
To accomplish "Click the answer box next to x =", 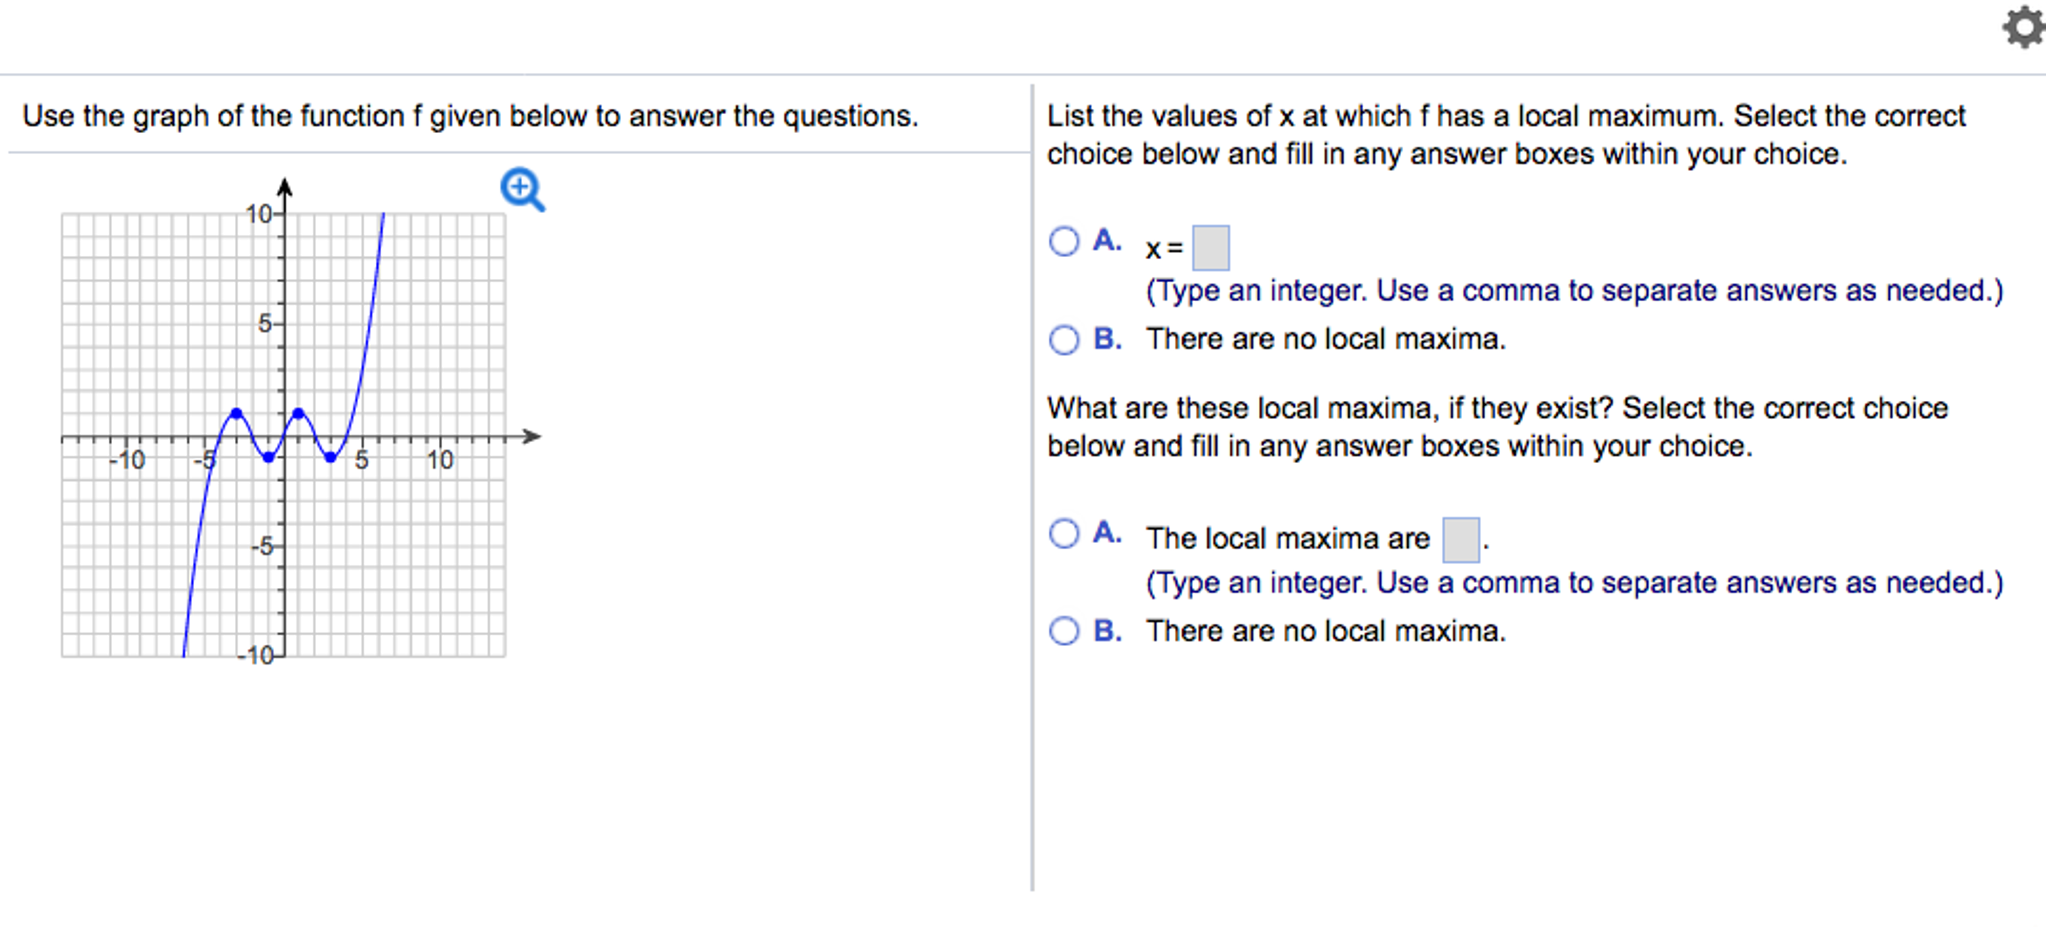I will 1211,248.
